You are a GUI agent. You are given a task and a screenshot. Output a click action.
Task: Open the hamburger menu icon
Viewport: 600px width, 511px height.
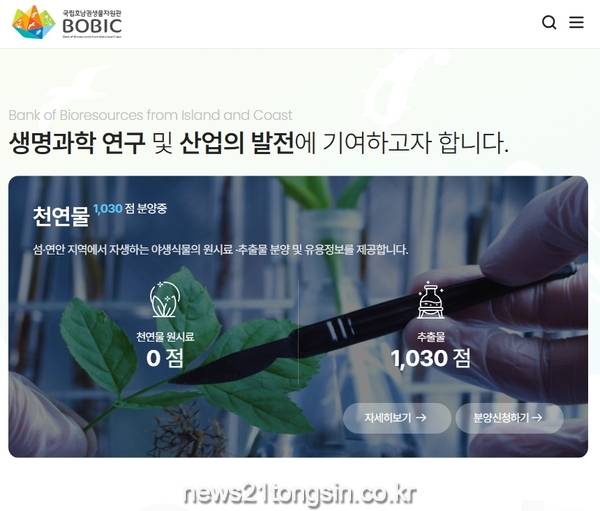(576, 22)
